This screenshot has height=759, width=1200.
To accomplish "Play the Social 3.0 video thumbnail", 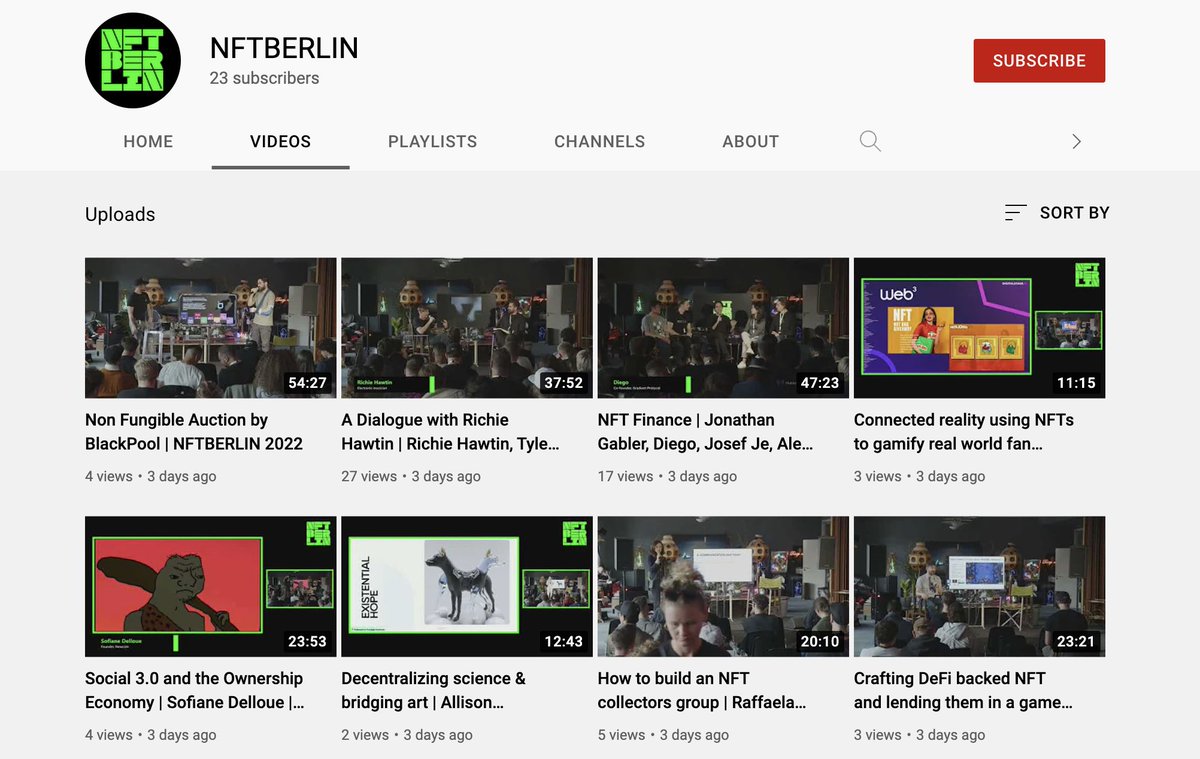I will click(x=211, y=586).
